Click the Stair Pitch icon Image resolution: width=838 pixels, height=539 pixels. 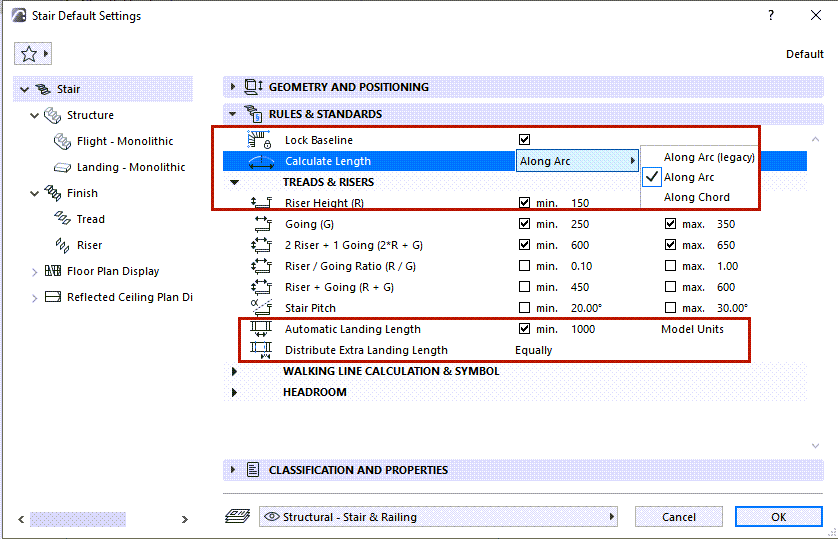[x=261, y=308]
